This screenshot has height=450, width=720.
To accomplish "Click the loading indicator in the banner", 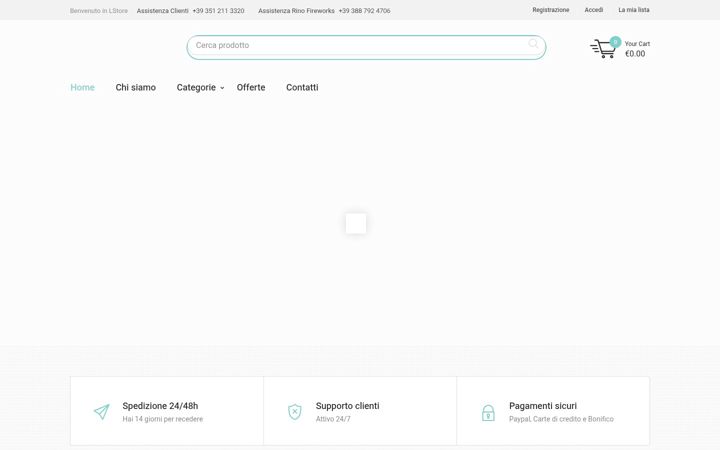I will tap(356, 224).
